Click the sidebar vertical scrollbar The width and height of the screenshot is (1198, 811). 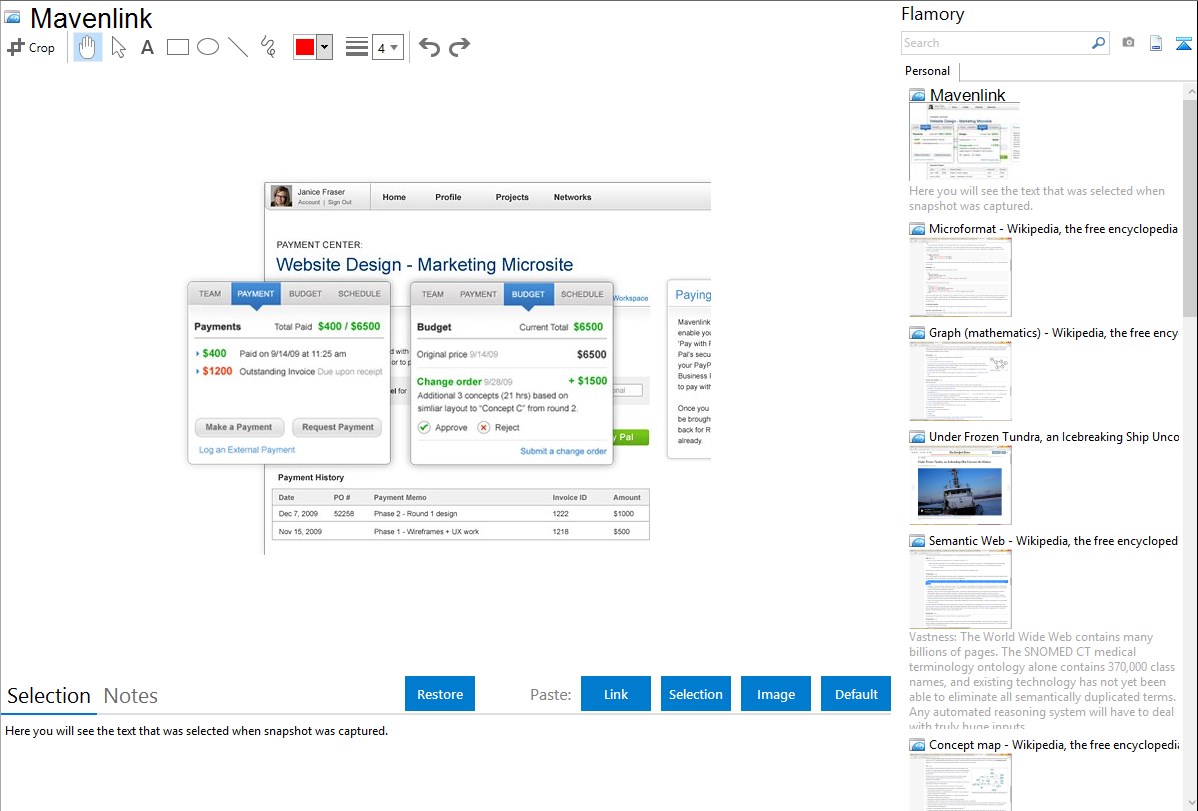1190,208
